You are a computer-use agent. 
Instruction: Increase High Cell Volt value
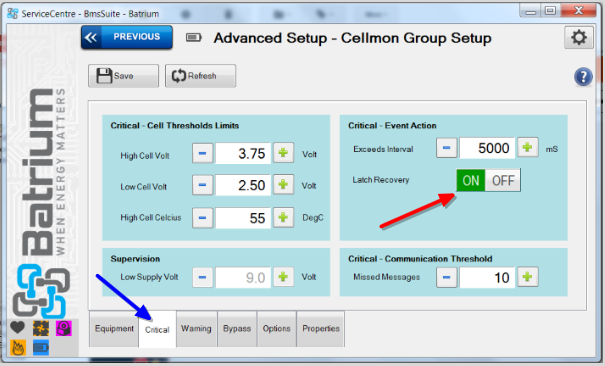[x=283, y=153]
